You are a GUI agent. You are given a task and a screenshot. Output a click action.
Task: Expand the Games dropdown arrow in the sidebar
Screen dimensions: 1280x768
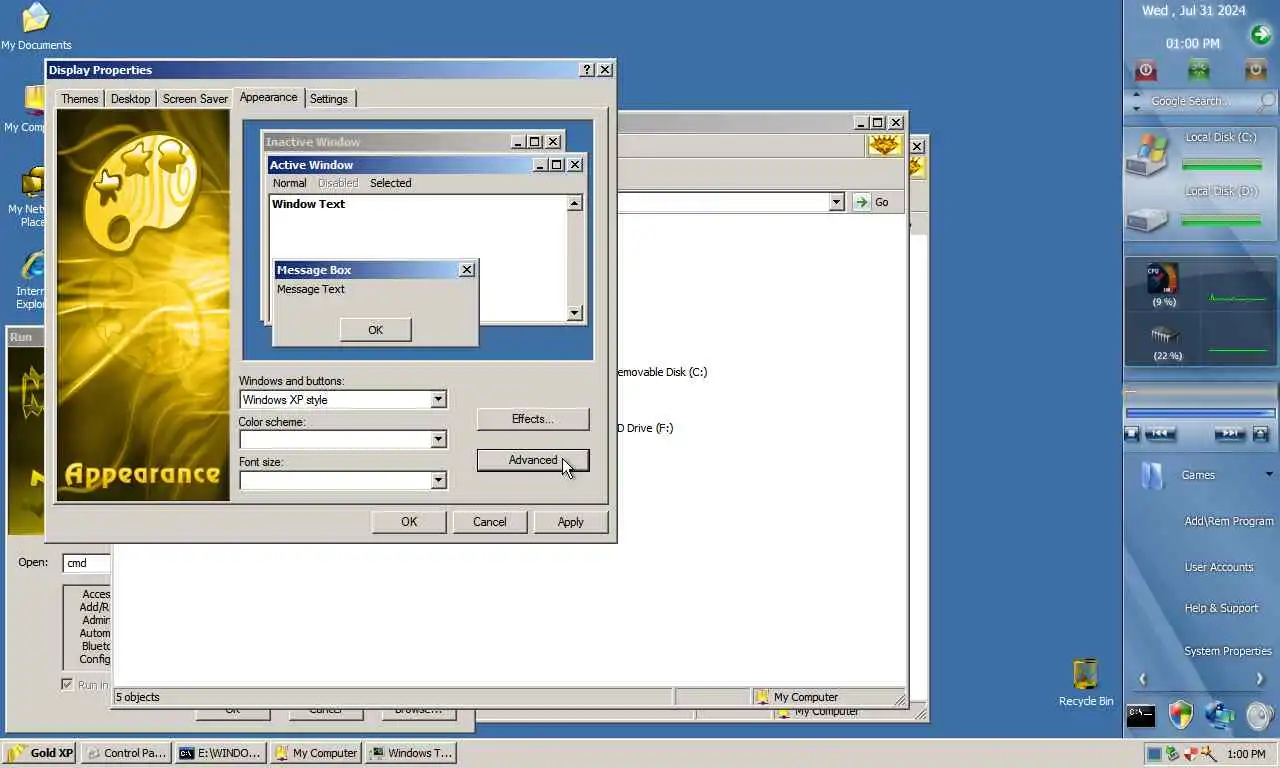point(1269,474)
